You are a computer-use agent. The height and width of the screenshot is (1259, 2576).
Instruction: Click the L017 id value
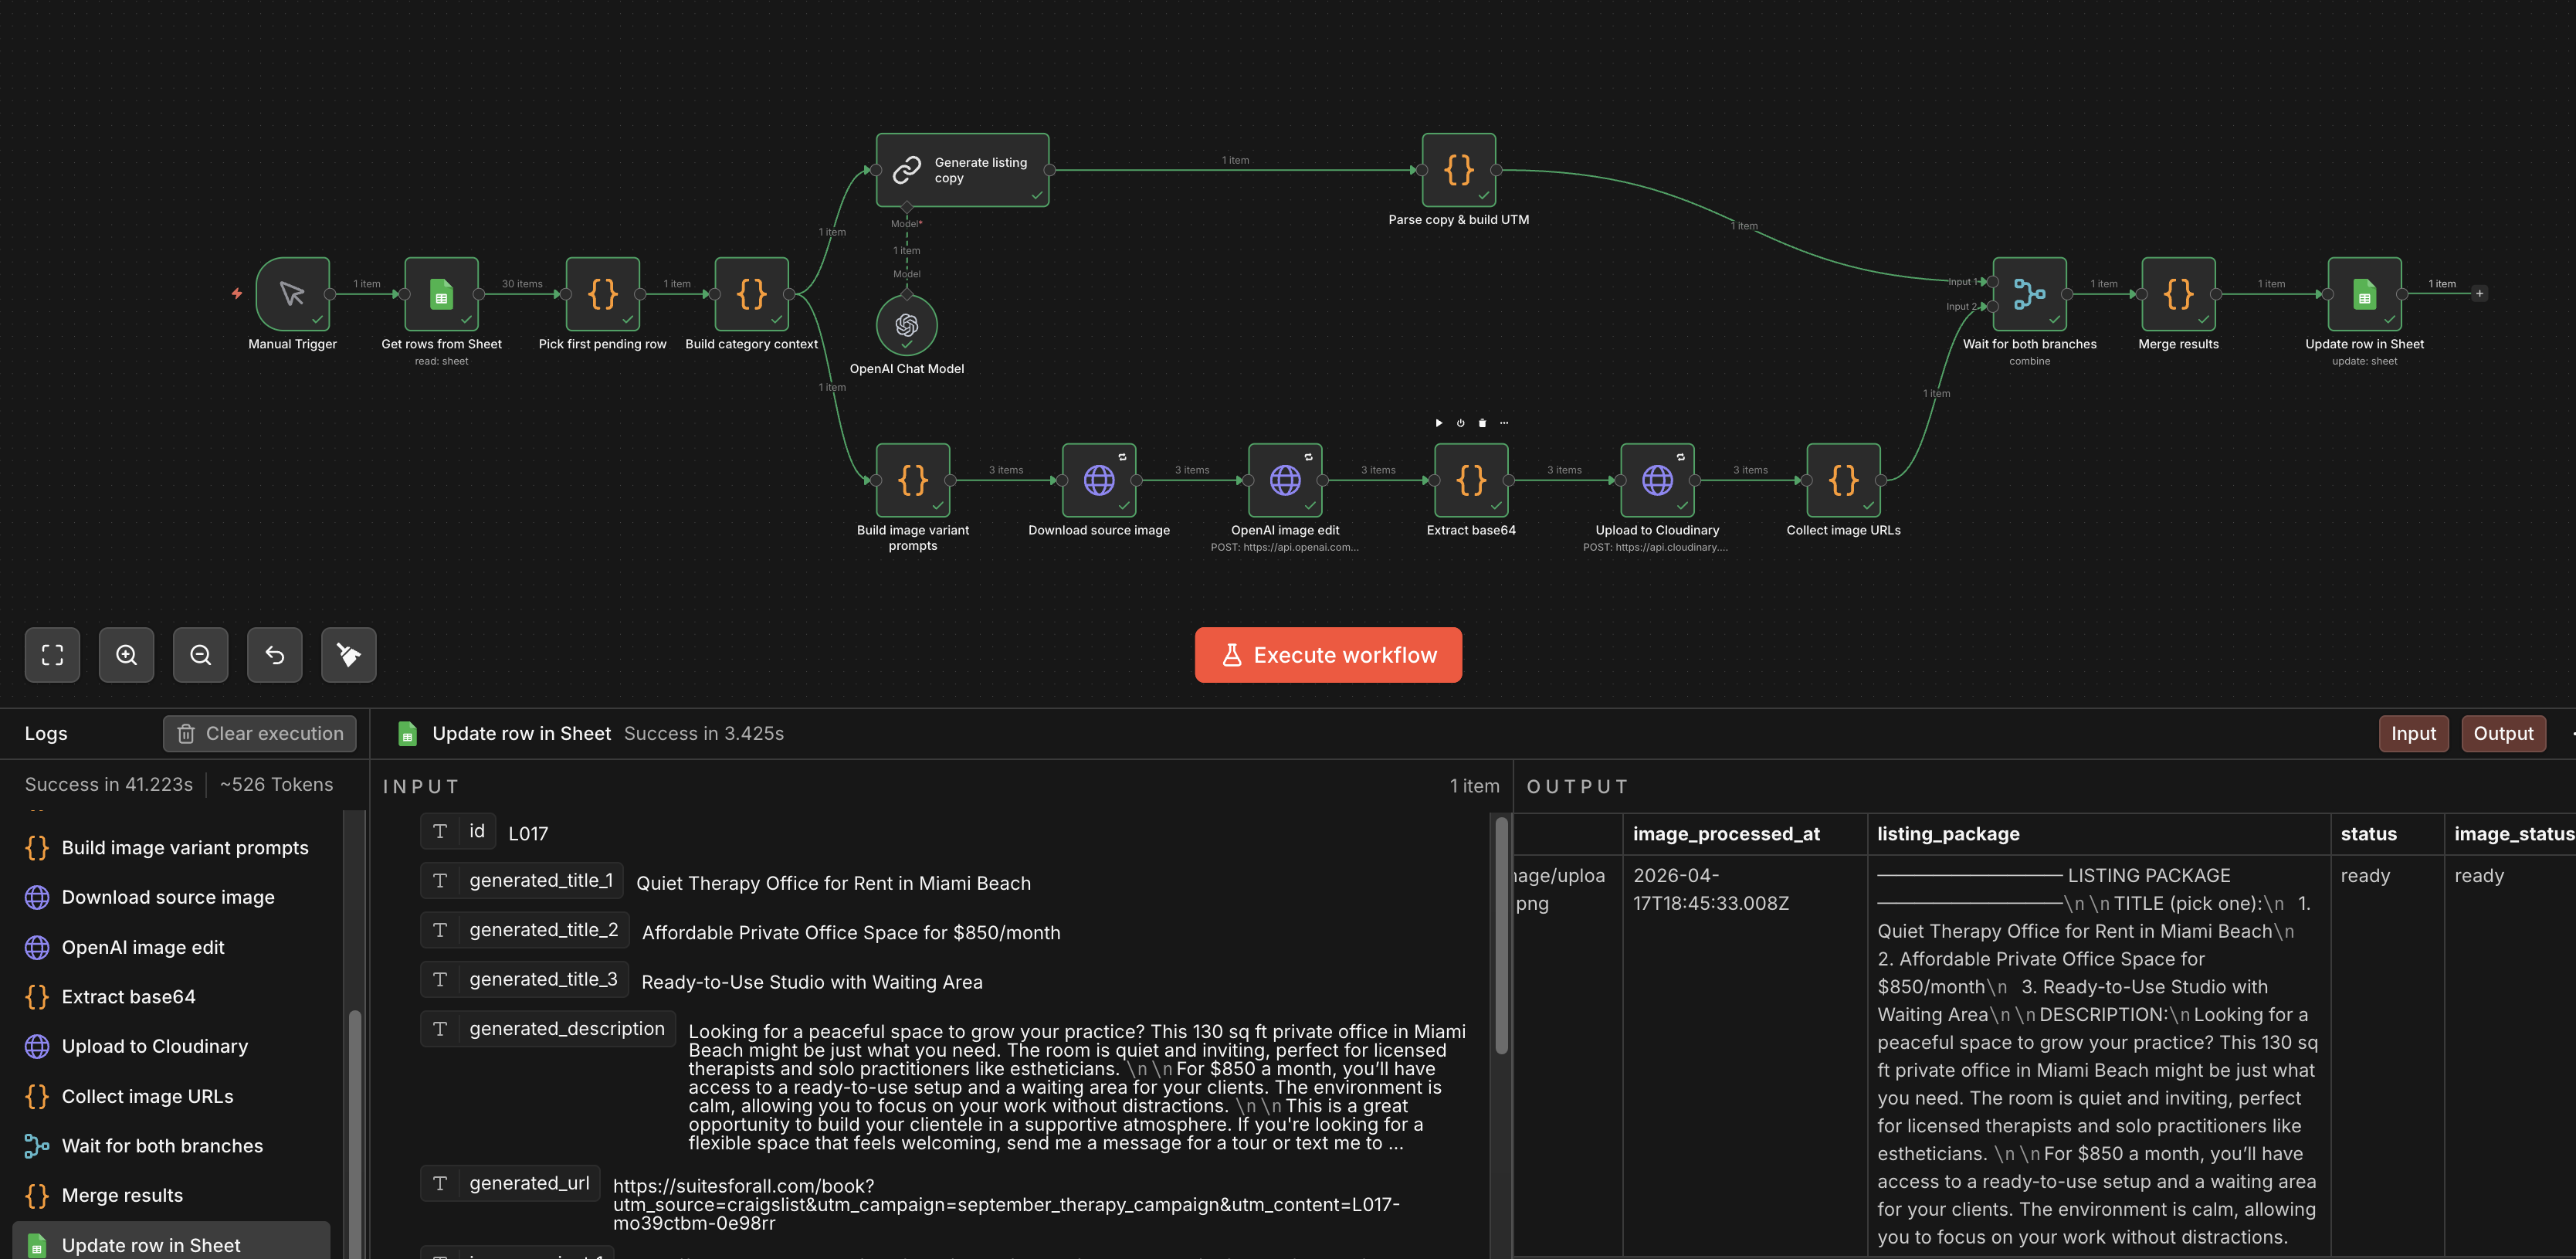528,834
